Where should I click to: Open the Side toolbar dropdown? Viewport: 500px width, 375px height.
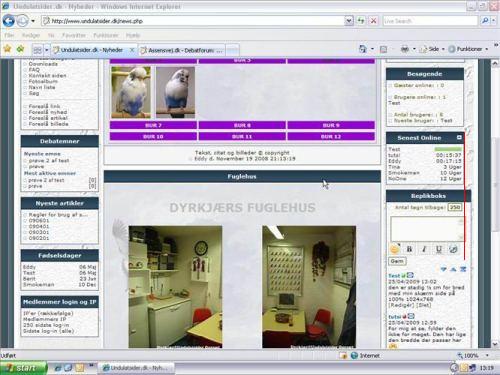point(443,49)
